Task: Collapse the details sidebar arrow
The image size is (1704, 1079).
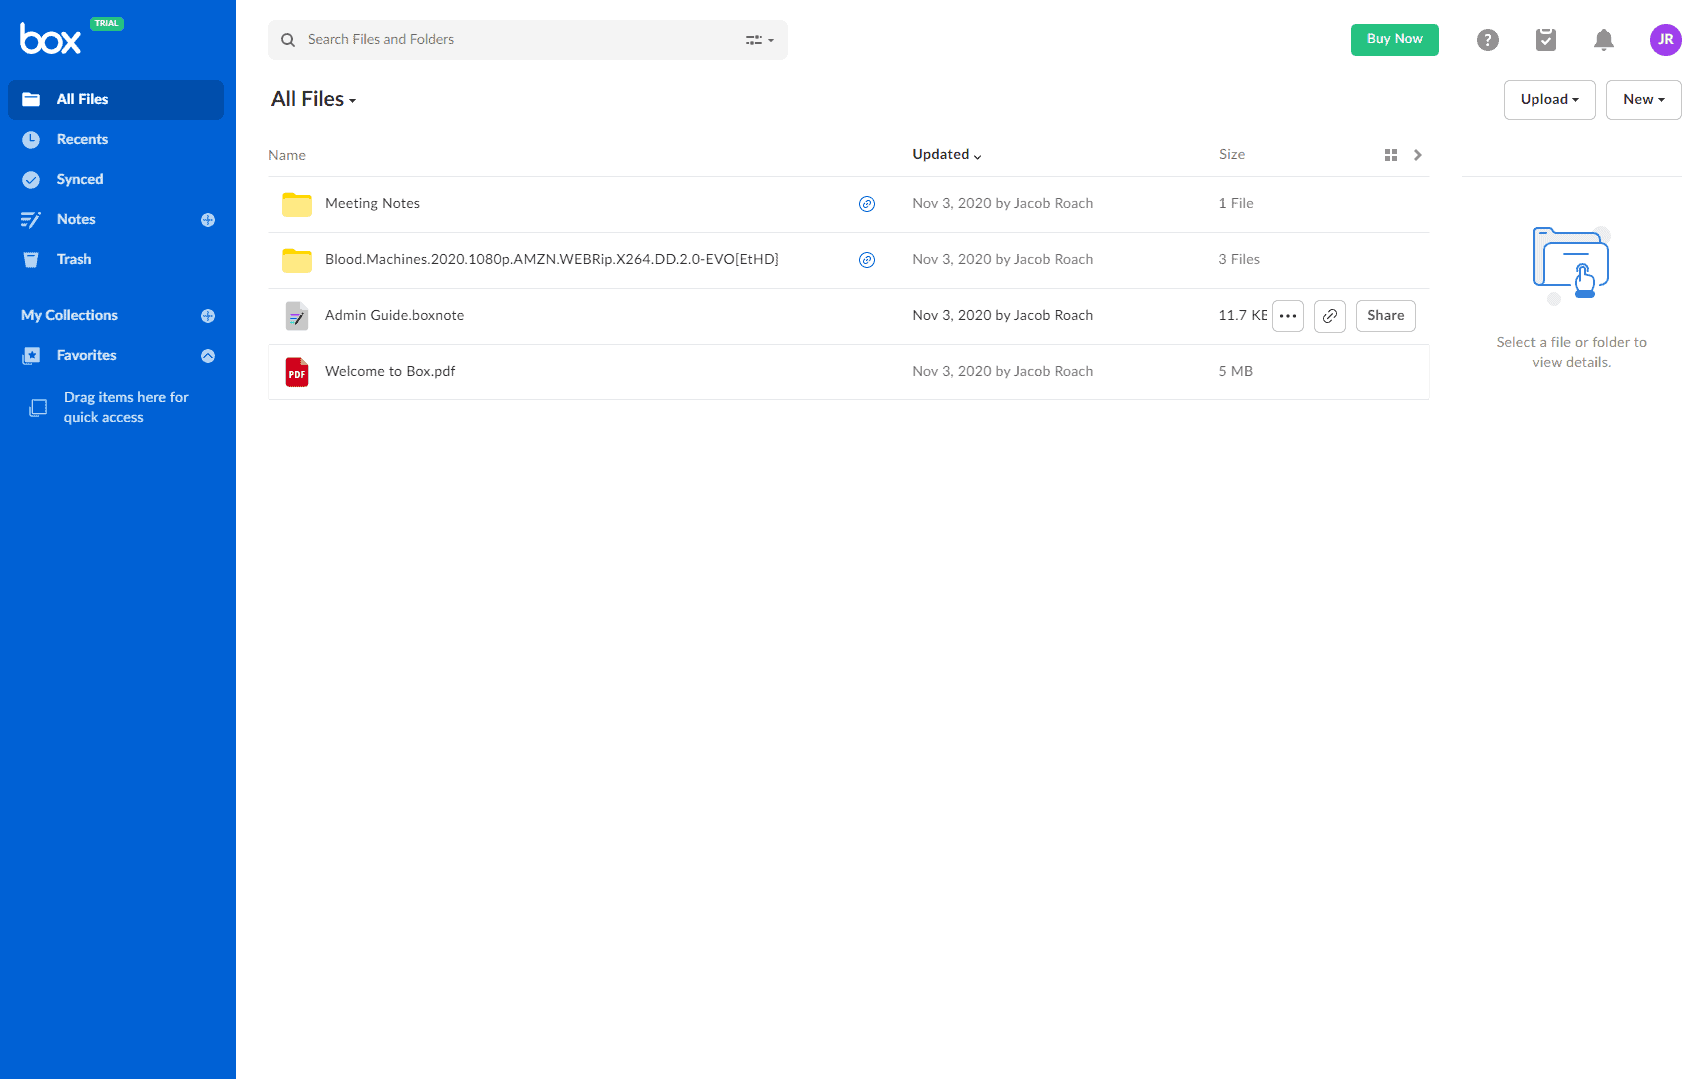Action: 1417,155
